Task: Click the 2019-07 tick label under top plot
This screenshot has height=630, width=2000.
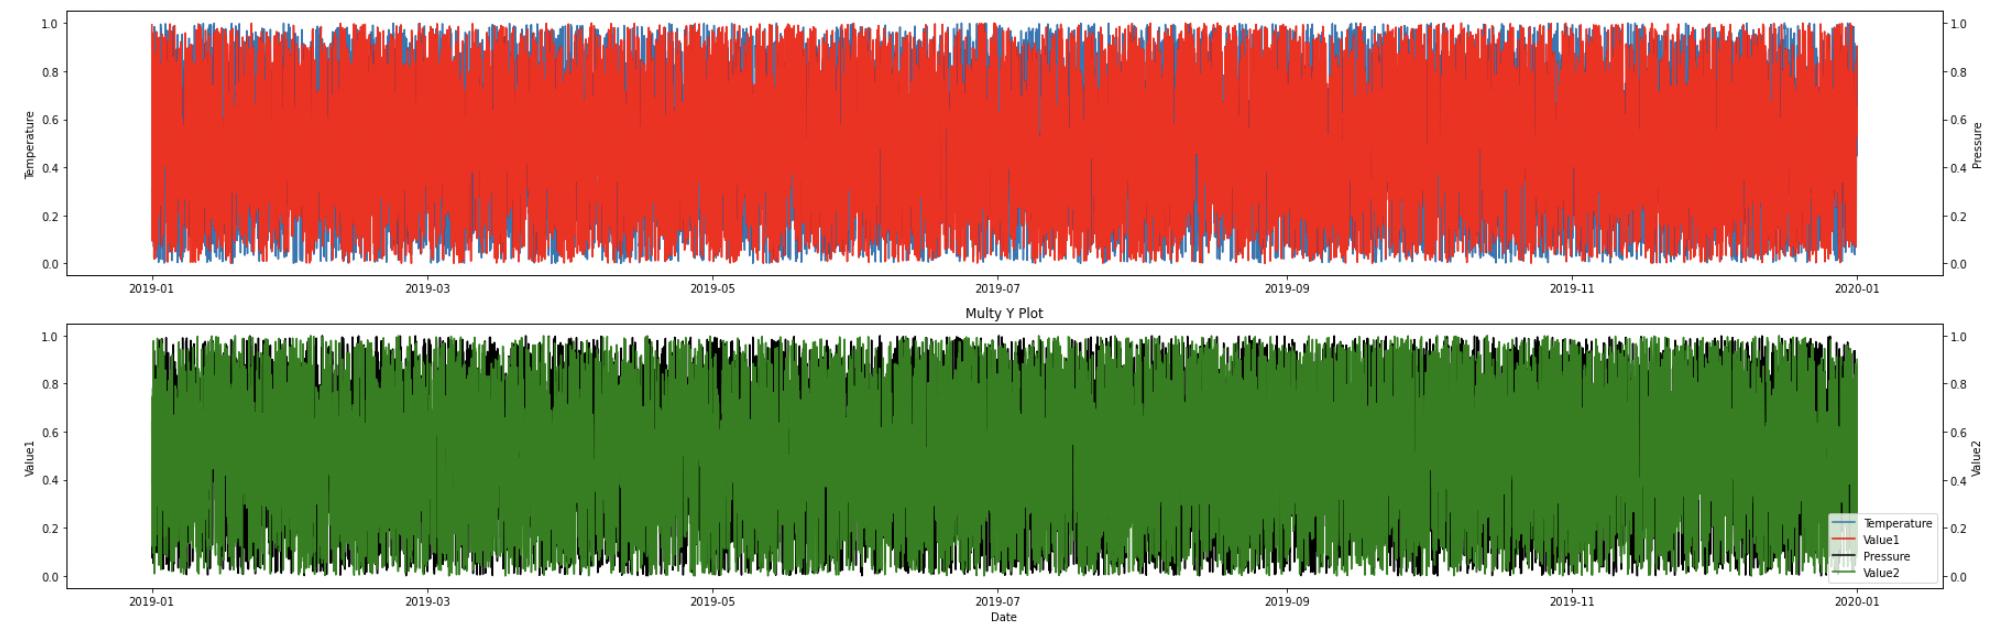Action: click(997, 288)
